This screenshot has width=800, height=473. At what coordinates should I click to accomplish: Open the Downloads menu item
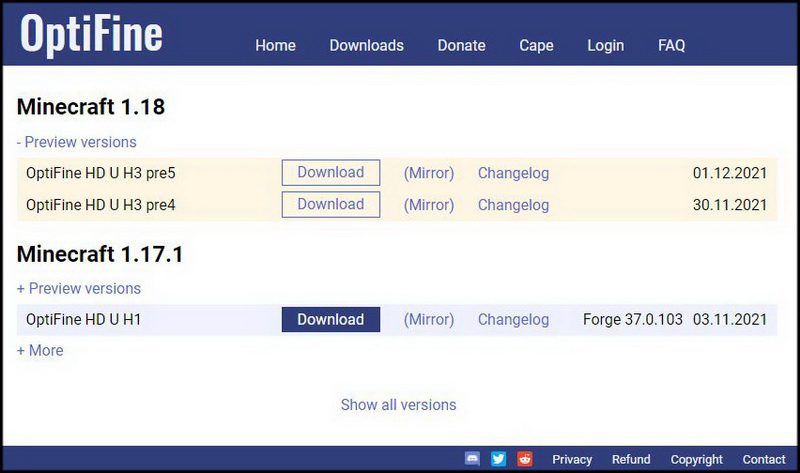366,45
